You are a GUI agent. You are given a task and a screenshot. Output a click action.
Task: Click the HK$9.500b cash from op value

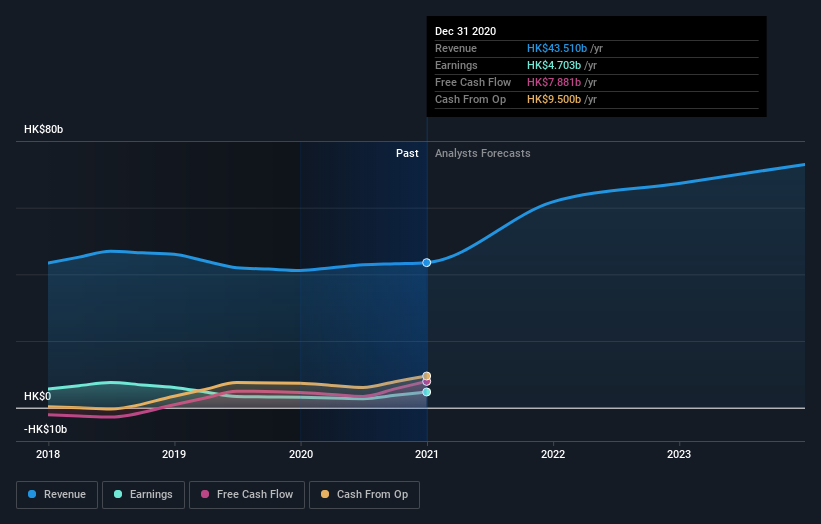click(x=554, y=99)
